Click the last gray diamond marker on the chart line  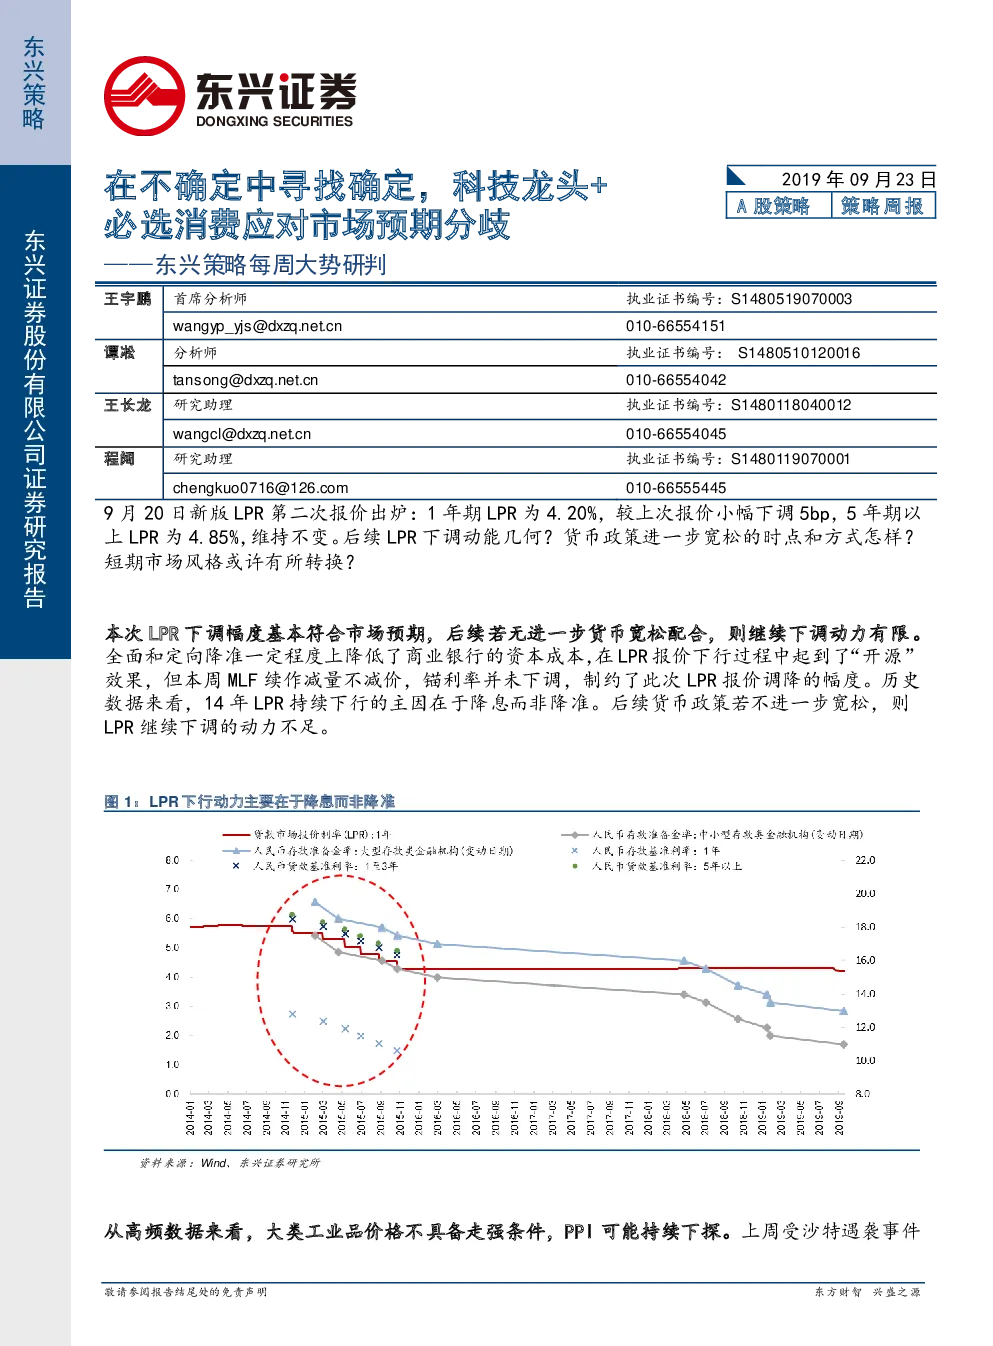[x=844, y=1044]
